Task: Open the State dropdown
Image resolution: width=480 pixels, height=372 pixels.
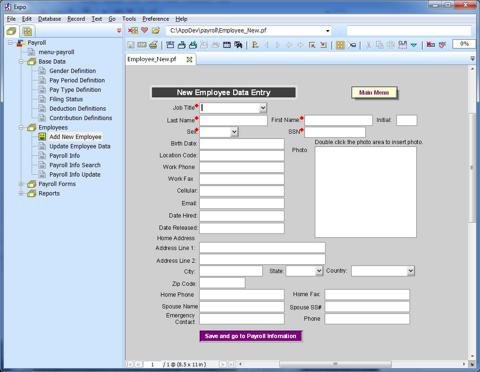Action: pyautogui.click(x=319, y=271)
